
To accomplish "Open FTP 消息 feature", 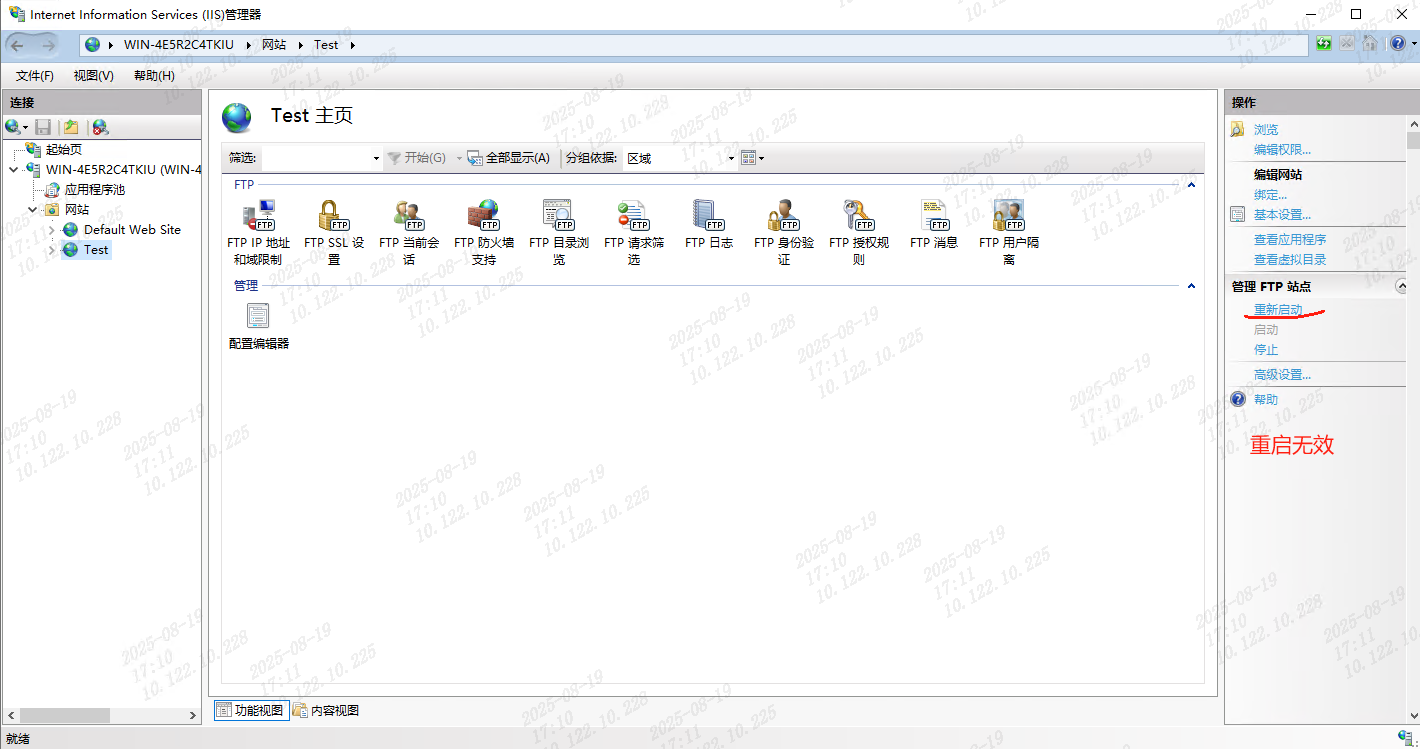I will 934,224.
